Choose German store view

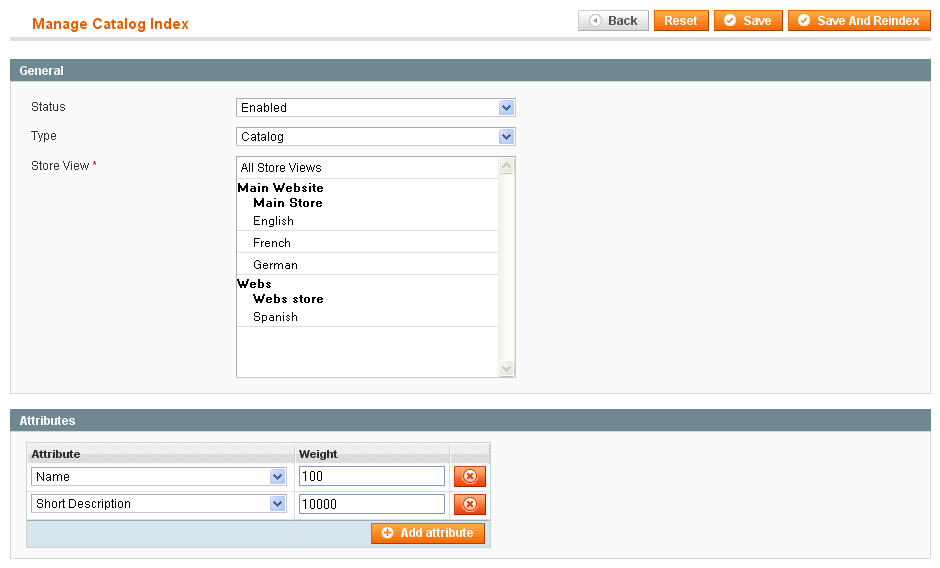coord(275,265)
